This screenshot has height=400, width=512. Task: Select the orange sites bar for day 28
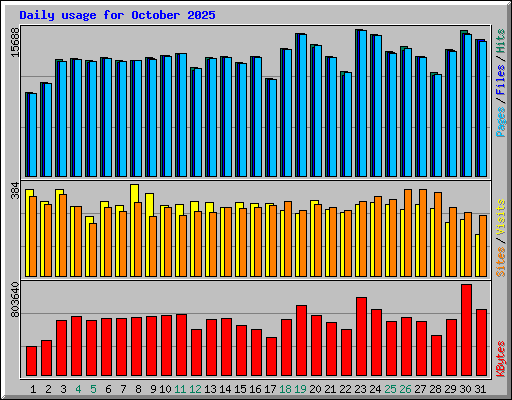(438, 234)
